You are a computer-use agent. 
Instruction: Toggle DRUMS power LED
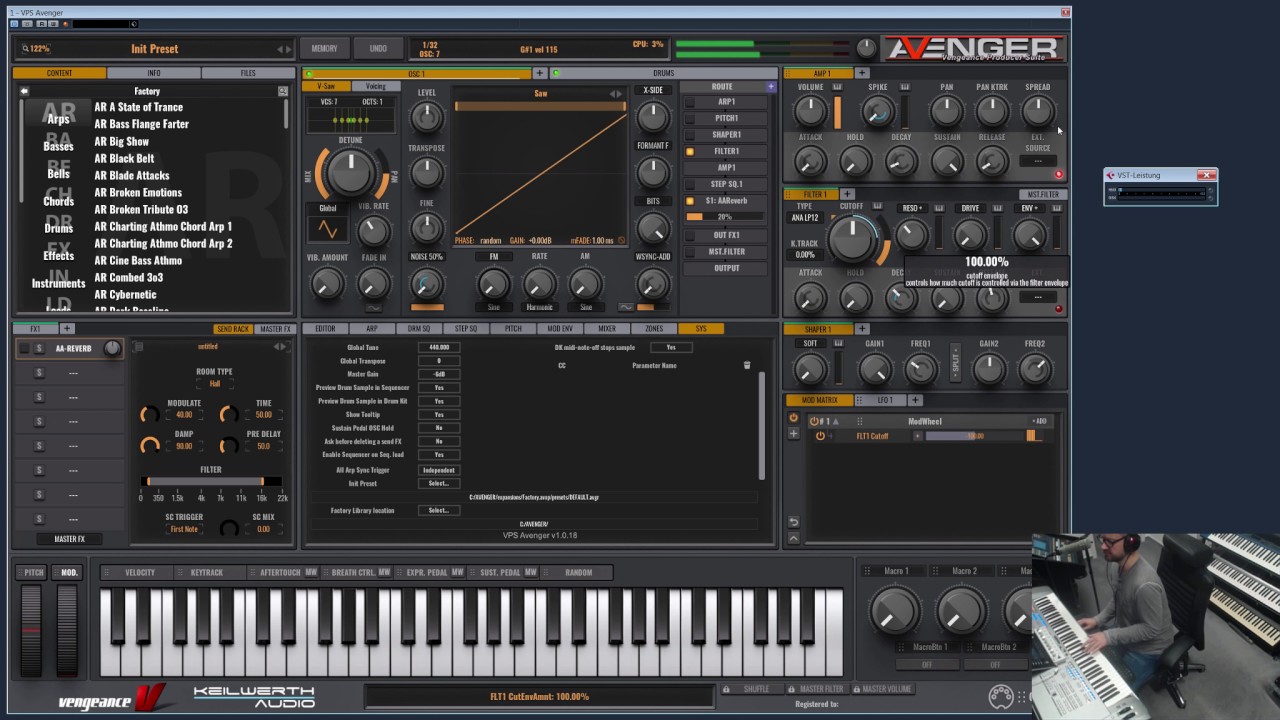point(556,73)
